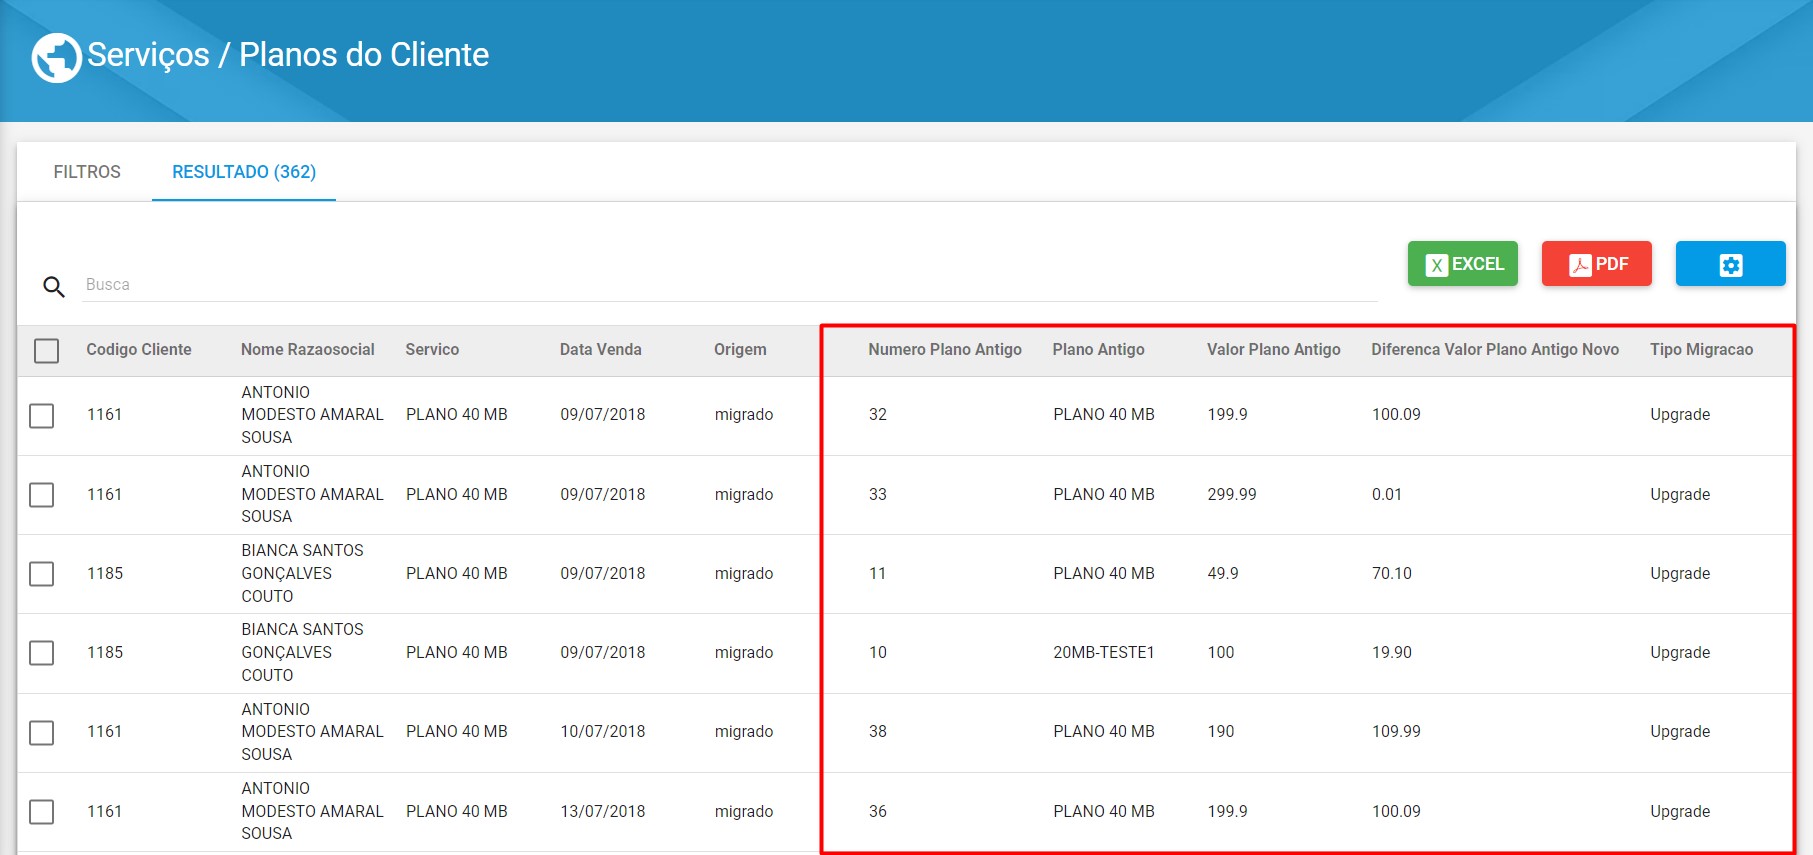
Task: Focus the Busca search field
Action: click(x=730, y=285)
